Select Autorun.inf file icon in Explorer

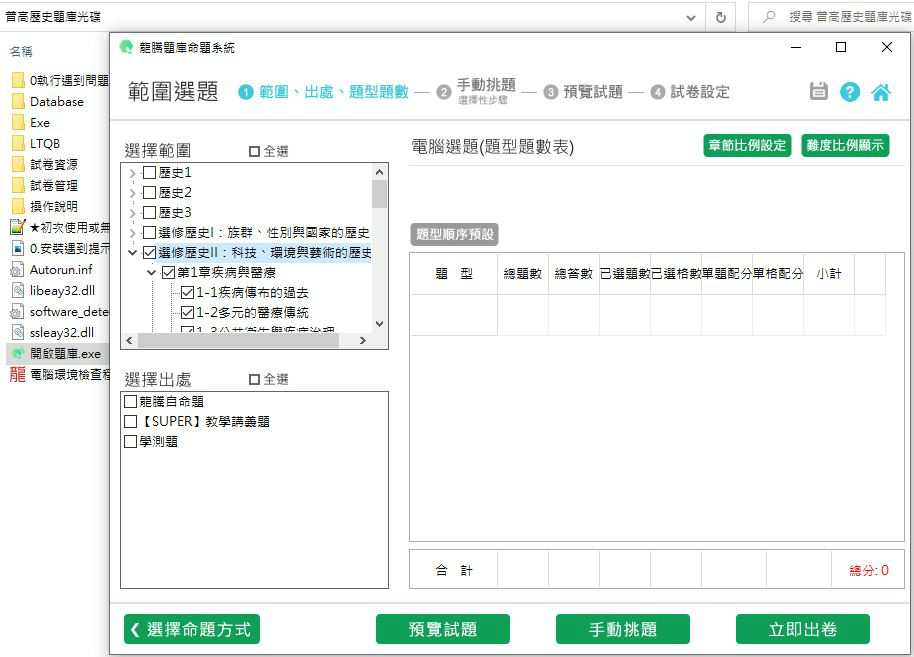pyautogui.click(x=17, y=269)
